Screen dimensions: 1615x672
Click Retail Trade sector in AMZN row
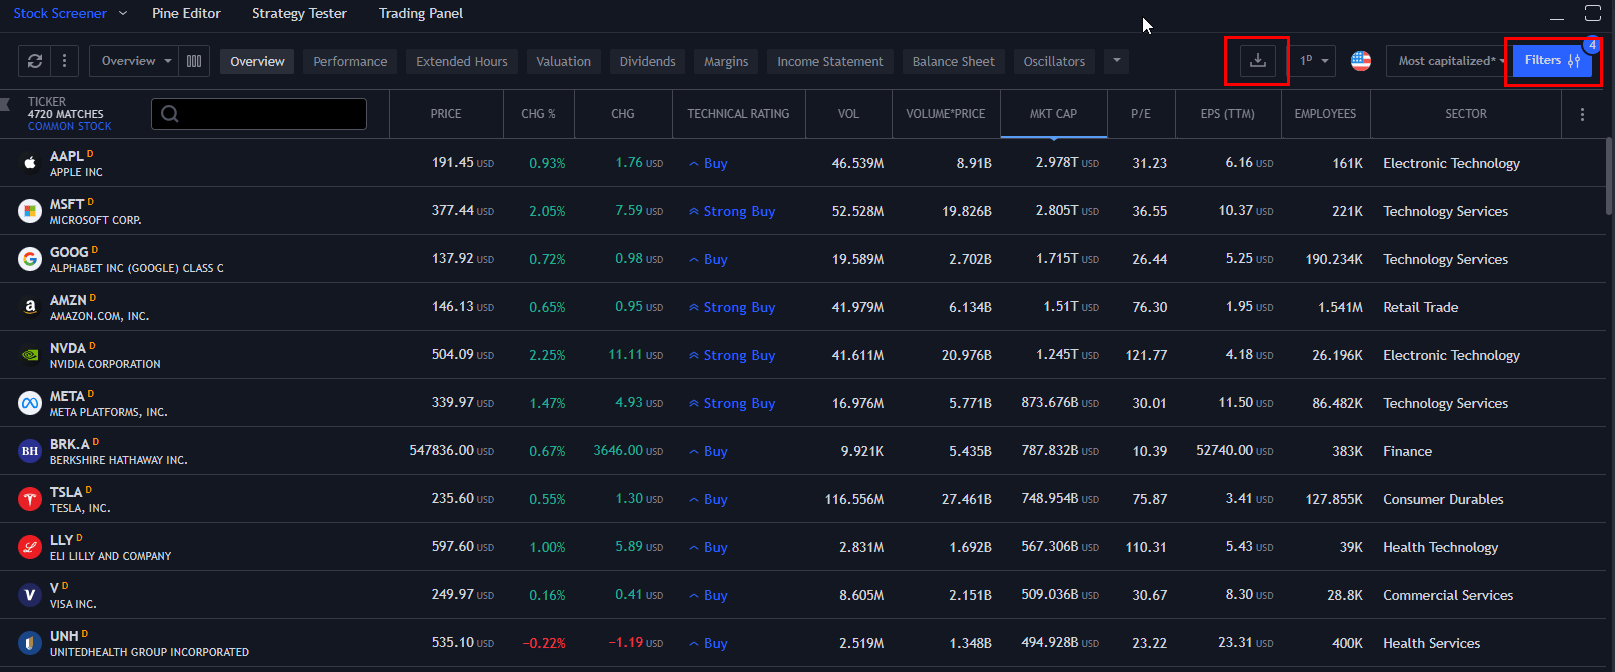click(x=1420, y=307)
